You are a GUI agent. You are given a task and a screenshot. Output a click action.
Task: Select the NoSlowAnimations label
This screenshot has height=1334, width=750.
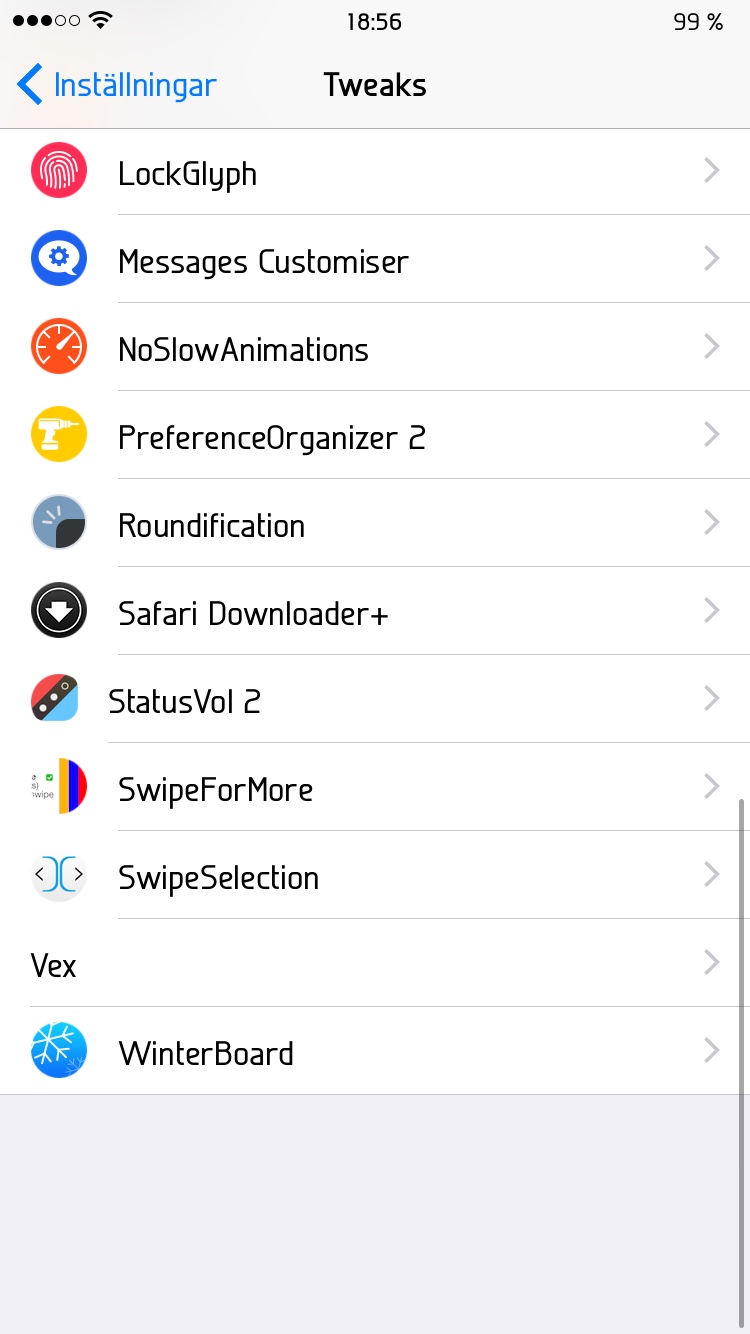coord(243,350)
